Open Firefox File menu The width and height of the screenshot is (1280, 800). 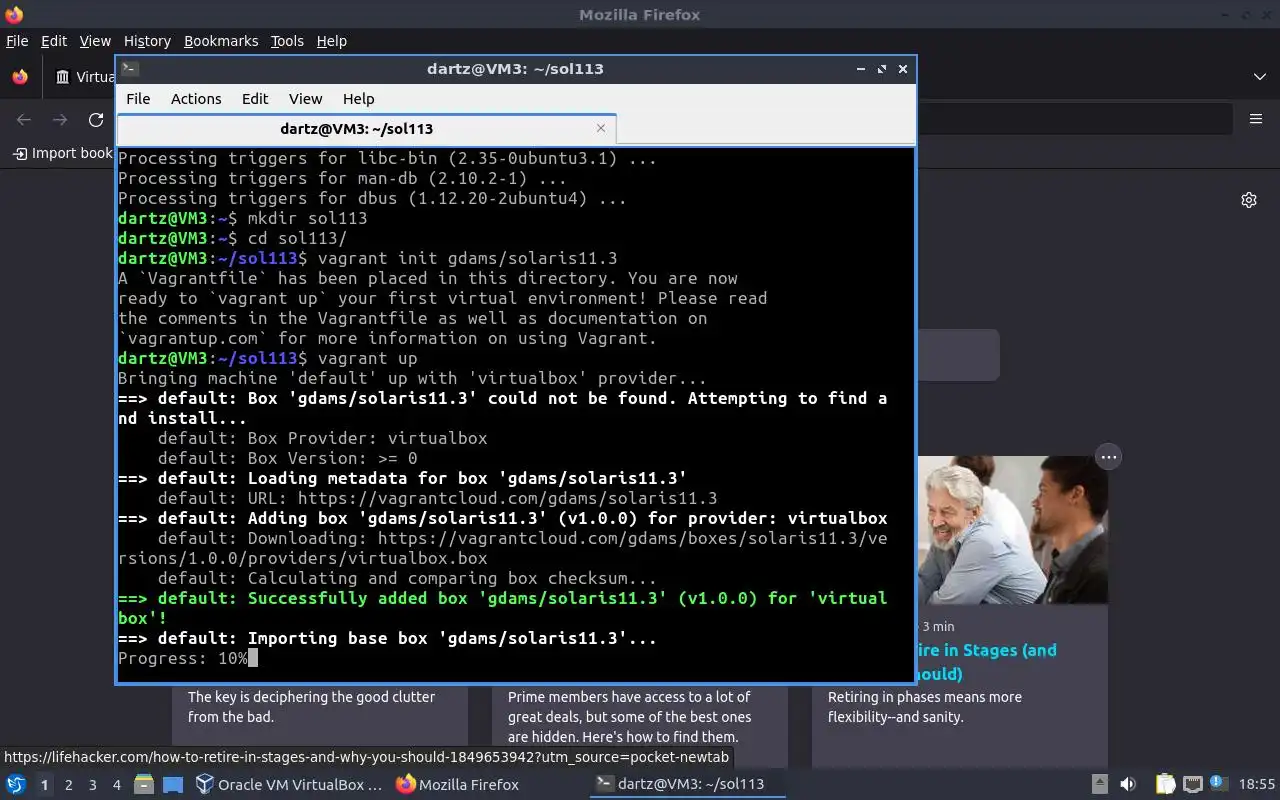pos(17,41)
